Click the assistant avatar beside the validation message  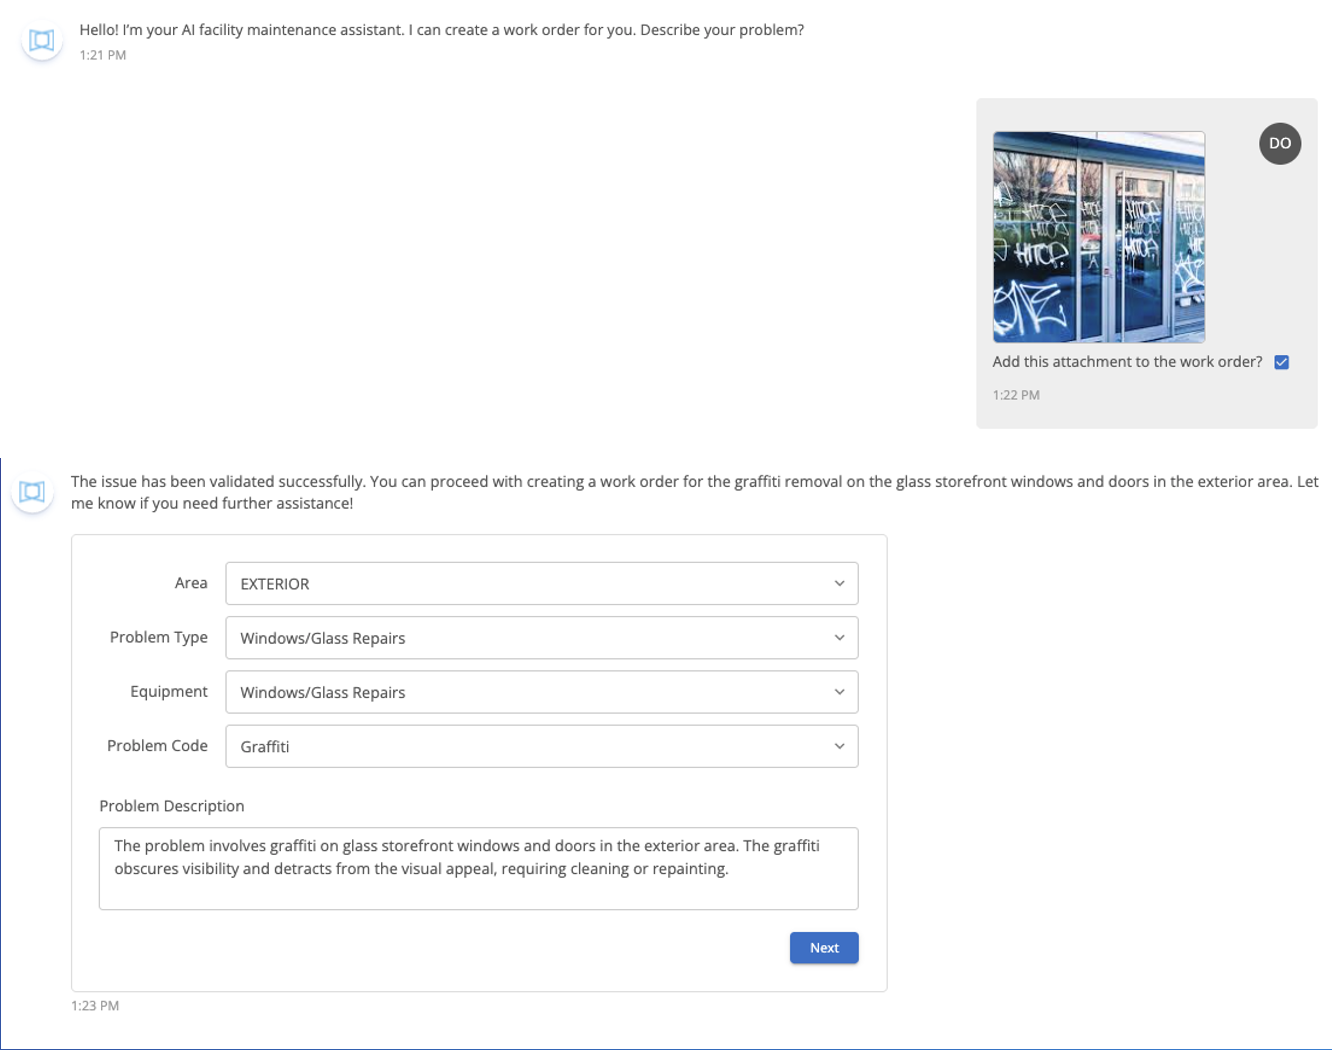[x=32, y=492]
